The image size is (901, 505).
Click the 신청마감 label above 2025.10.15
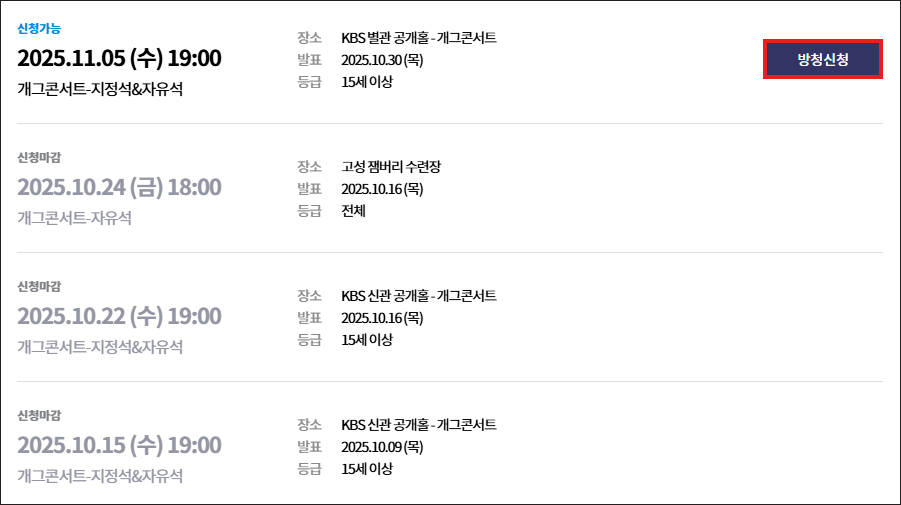click(x=39, y=415)
